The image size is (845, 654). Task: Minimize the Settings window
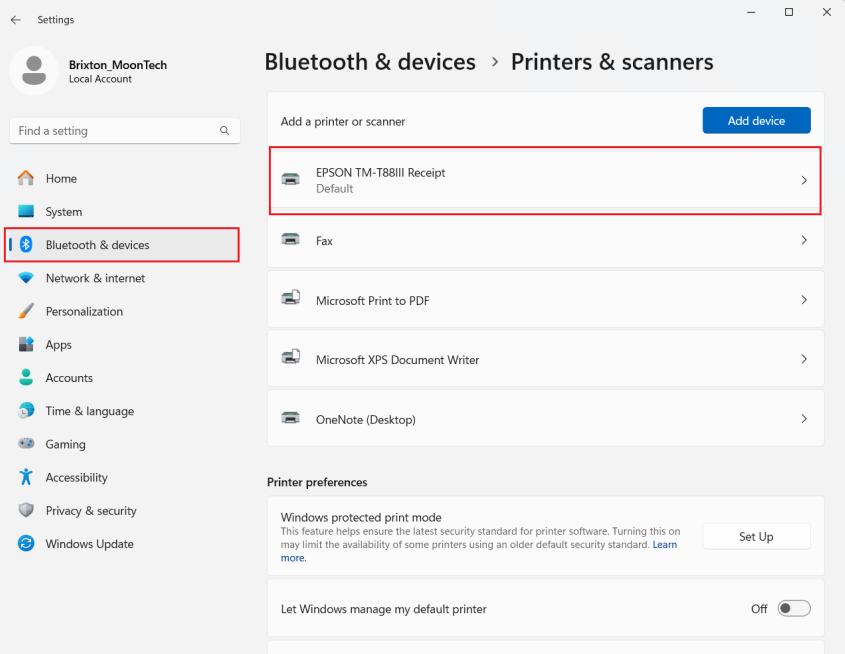pyautogui.click(x=751, y=12)
